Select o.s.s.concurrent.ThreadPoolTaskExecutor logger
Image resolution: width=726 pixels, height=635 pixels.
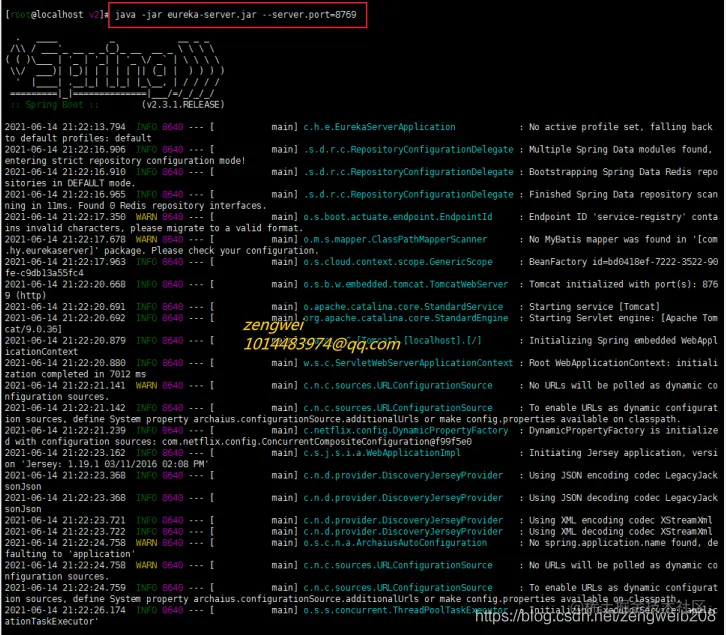(406, 610)
